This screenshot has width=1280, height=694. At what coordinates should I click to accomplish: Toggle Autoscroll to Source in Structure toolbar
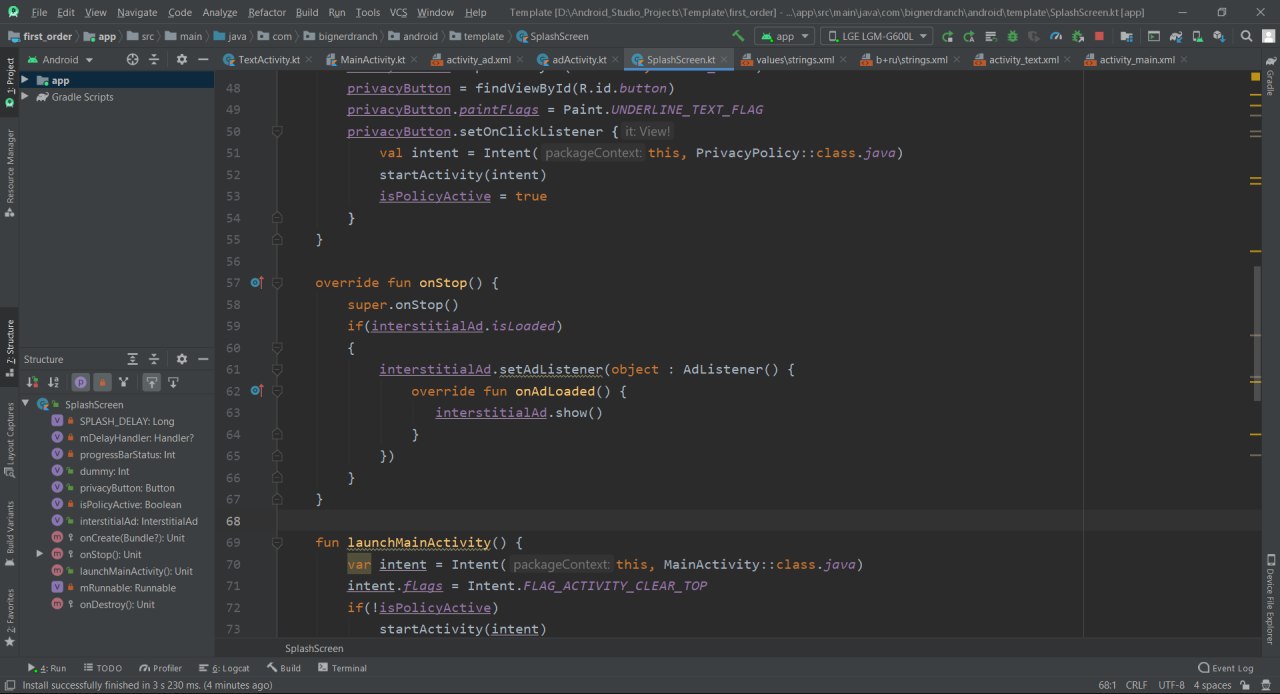click(151, 382)
